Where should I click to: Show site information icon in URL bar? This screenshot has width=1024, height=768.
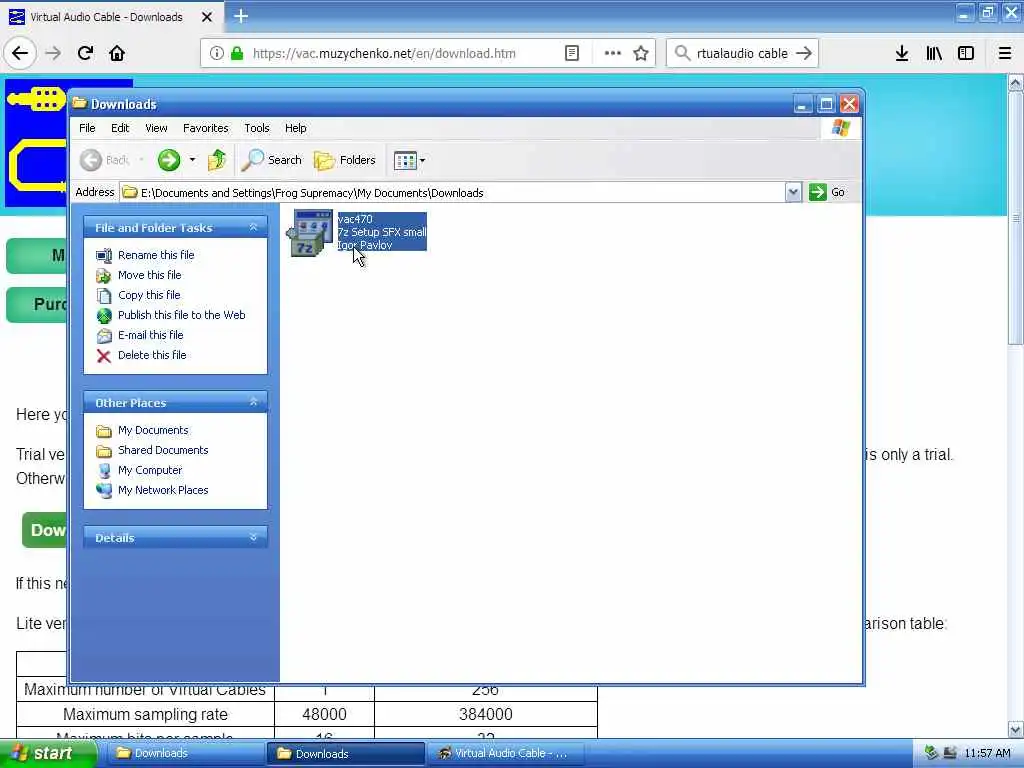click(x=216, y=53)
